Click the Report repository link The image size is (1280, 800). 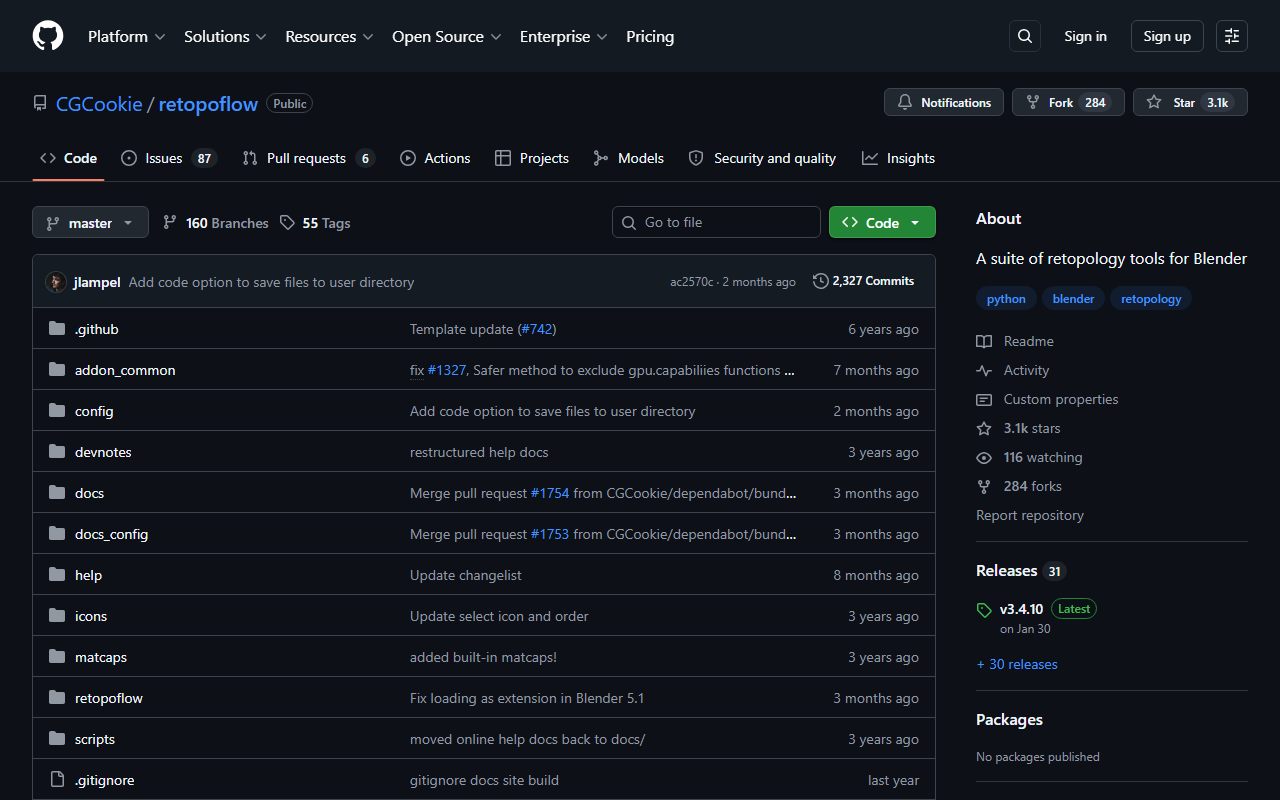tap(1030, 515)
